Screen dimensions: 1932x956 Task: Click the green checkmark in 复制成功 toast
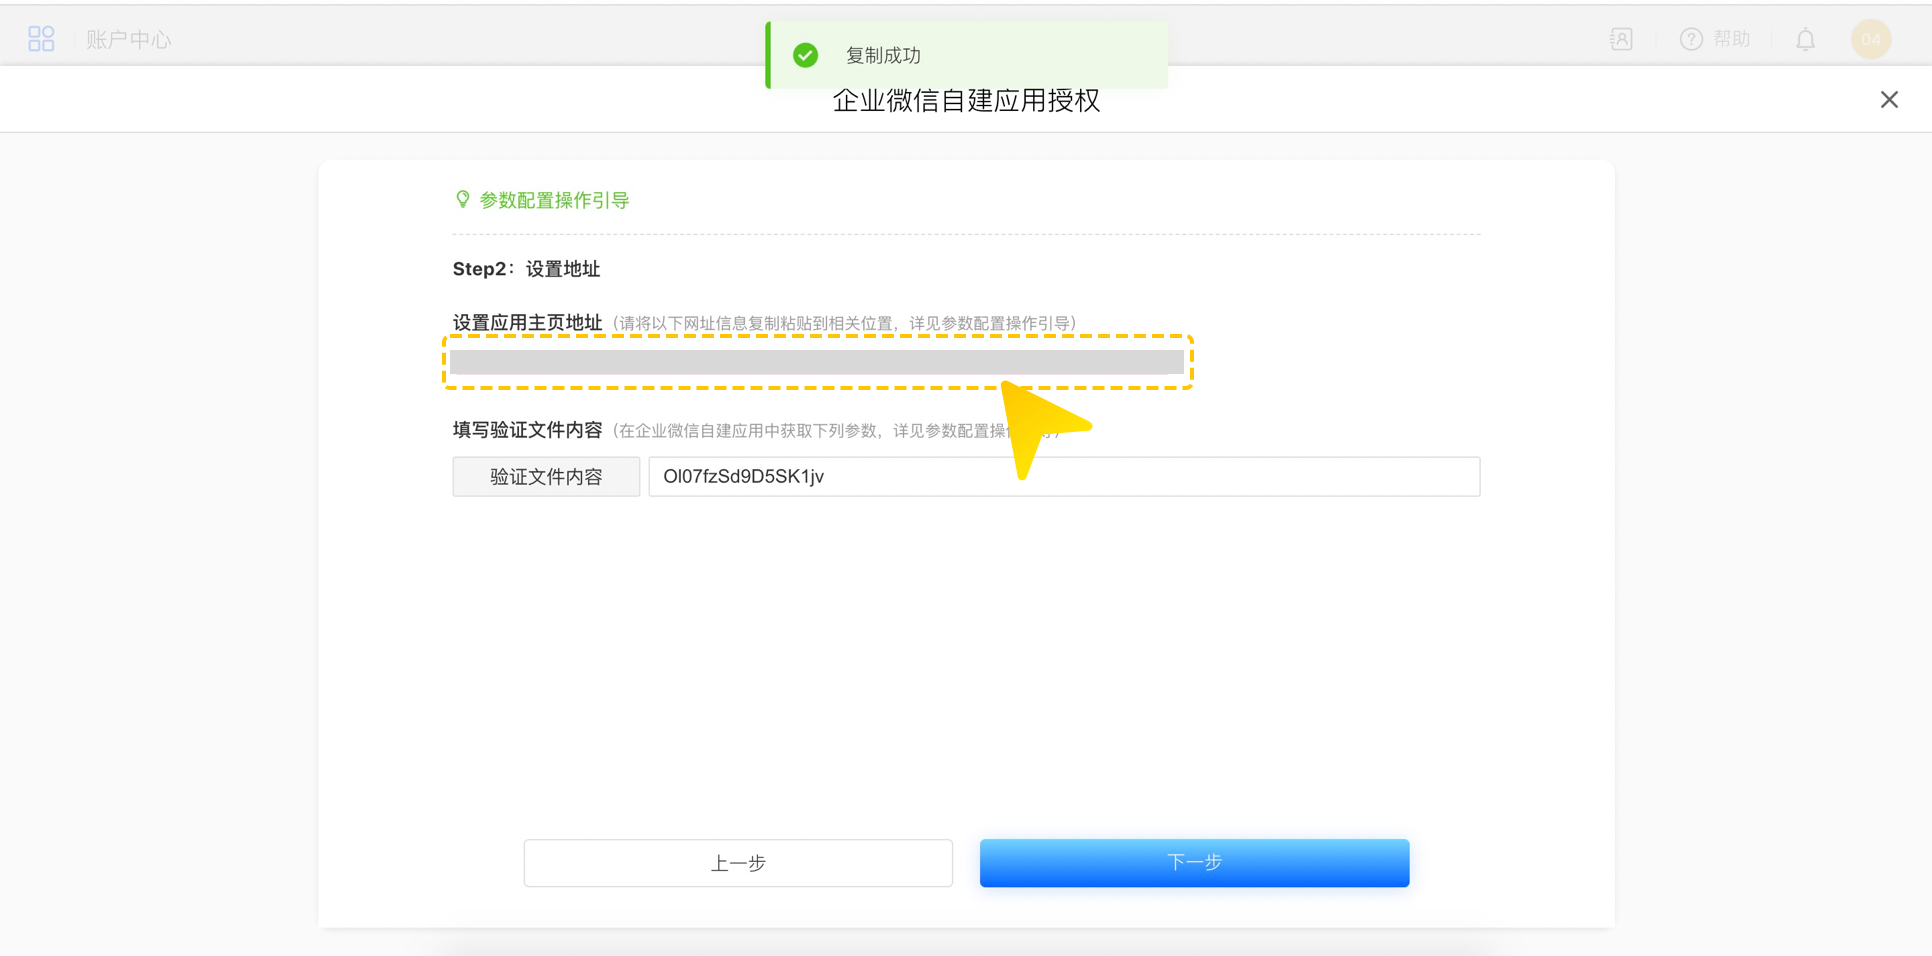[805, 55]
